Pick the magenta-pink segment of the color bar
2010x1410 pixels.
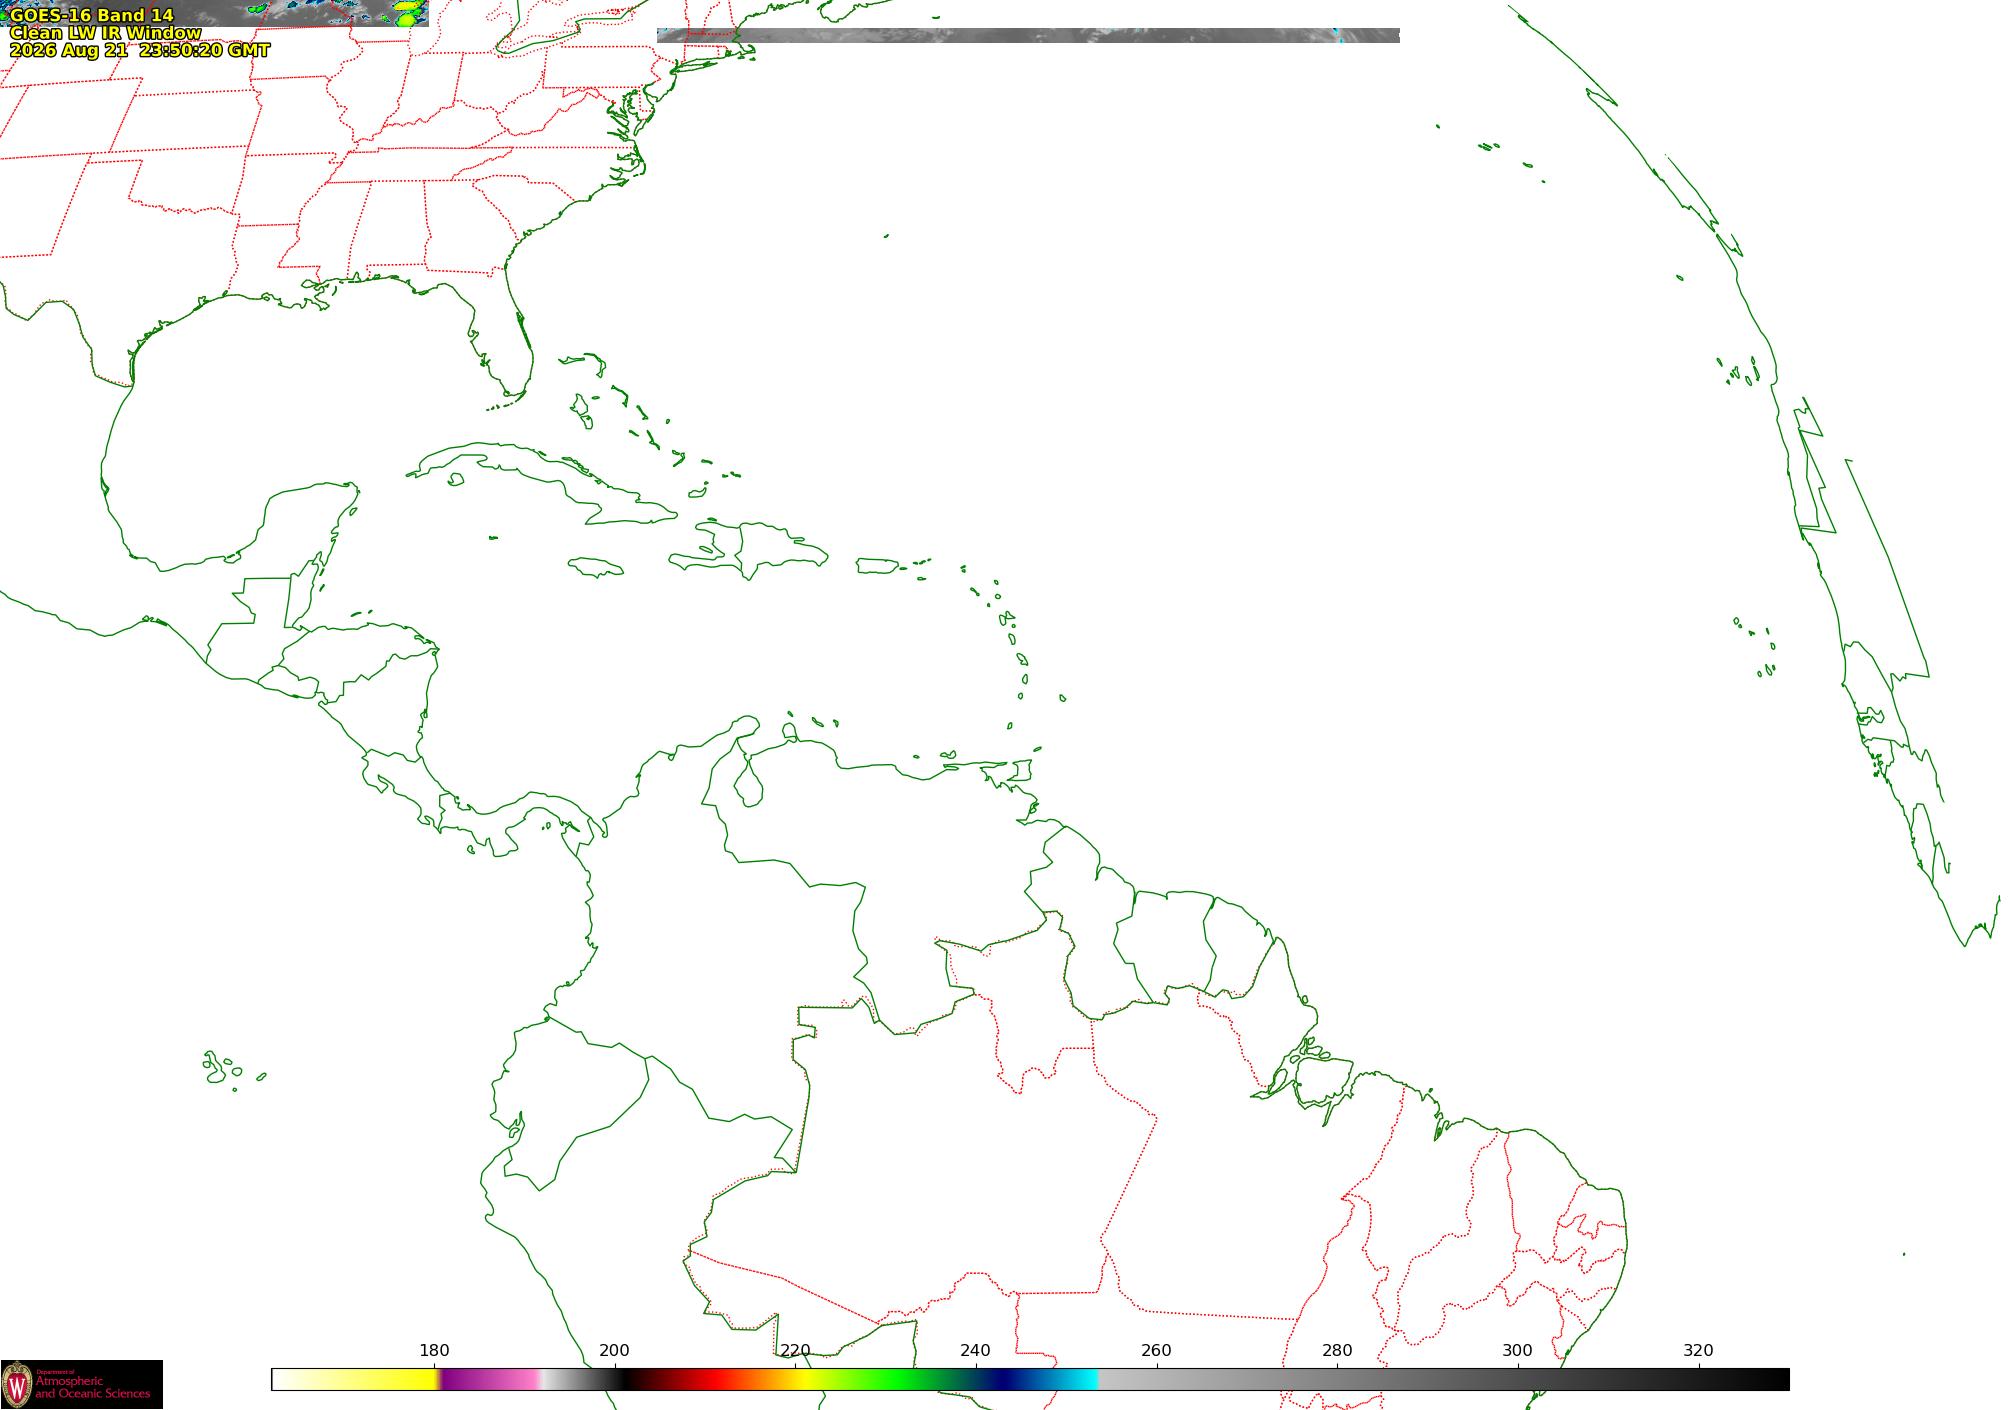[x=490, y=1379]
